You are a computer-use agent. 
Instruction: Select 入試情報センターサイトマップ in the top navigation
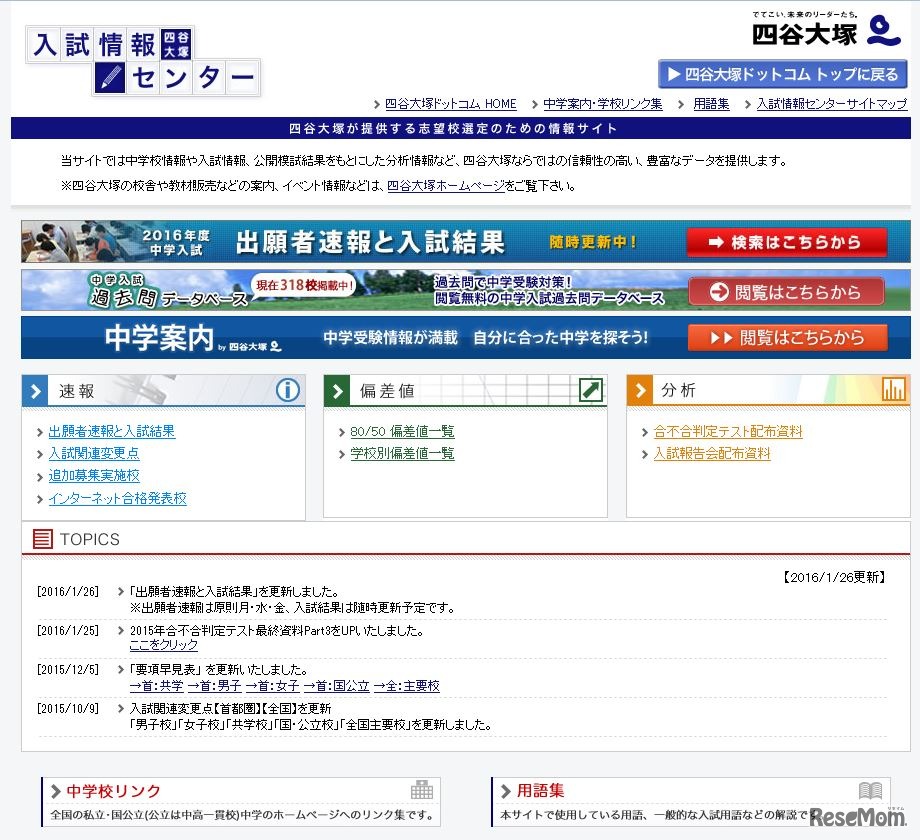click(835, 103)
